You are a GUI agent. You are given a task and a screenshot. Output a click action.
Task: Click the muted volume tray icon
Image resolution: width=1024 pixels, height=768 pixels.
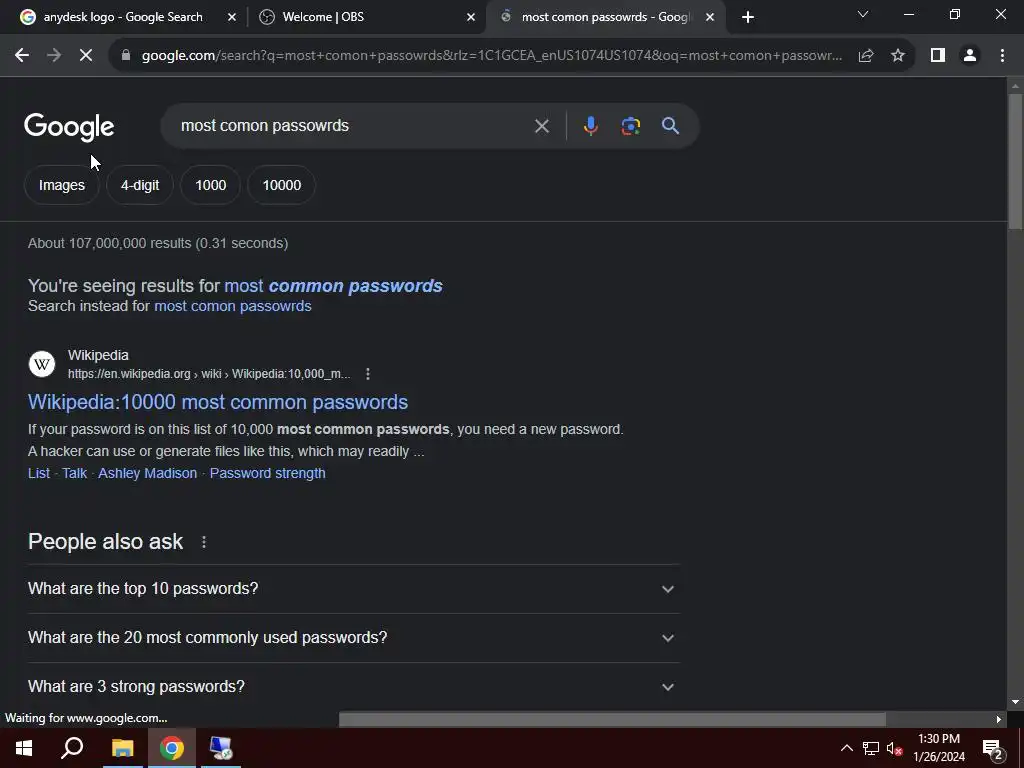coord(895,748)
